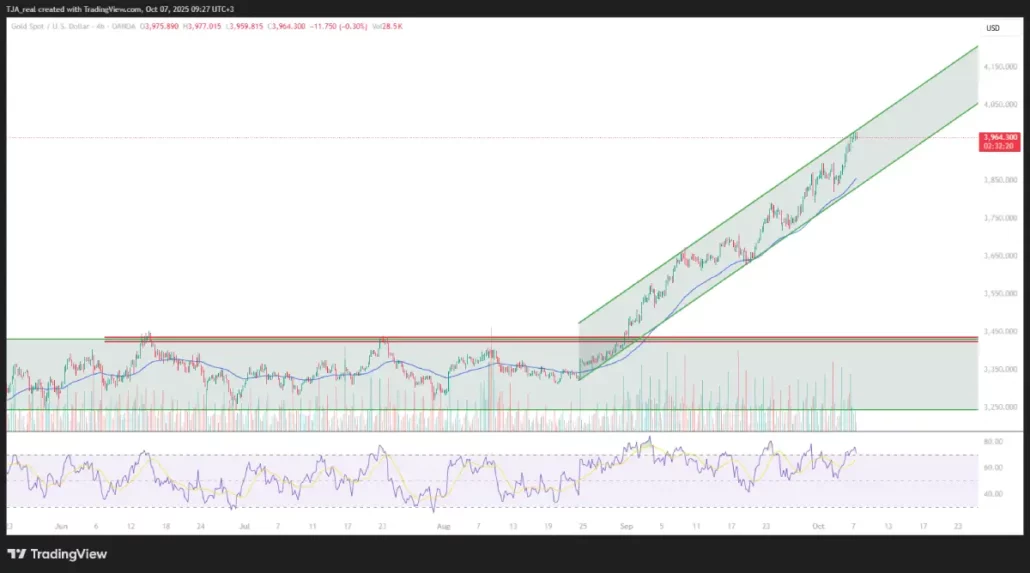Click the 3,450.000 price axis label
Image resolution: width=1030 pixels, height=573 pixels.
999,331
